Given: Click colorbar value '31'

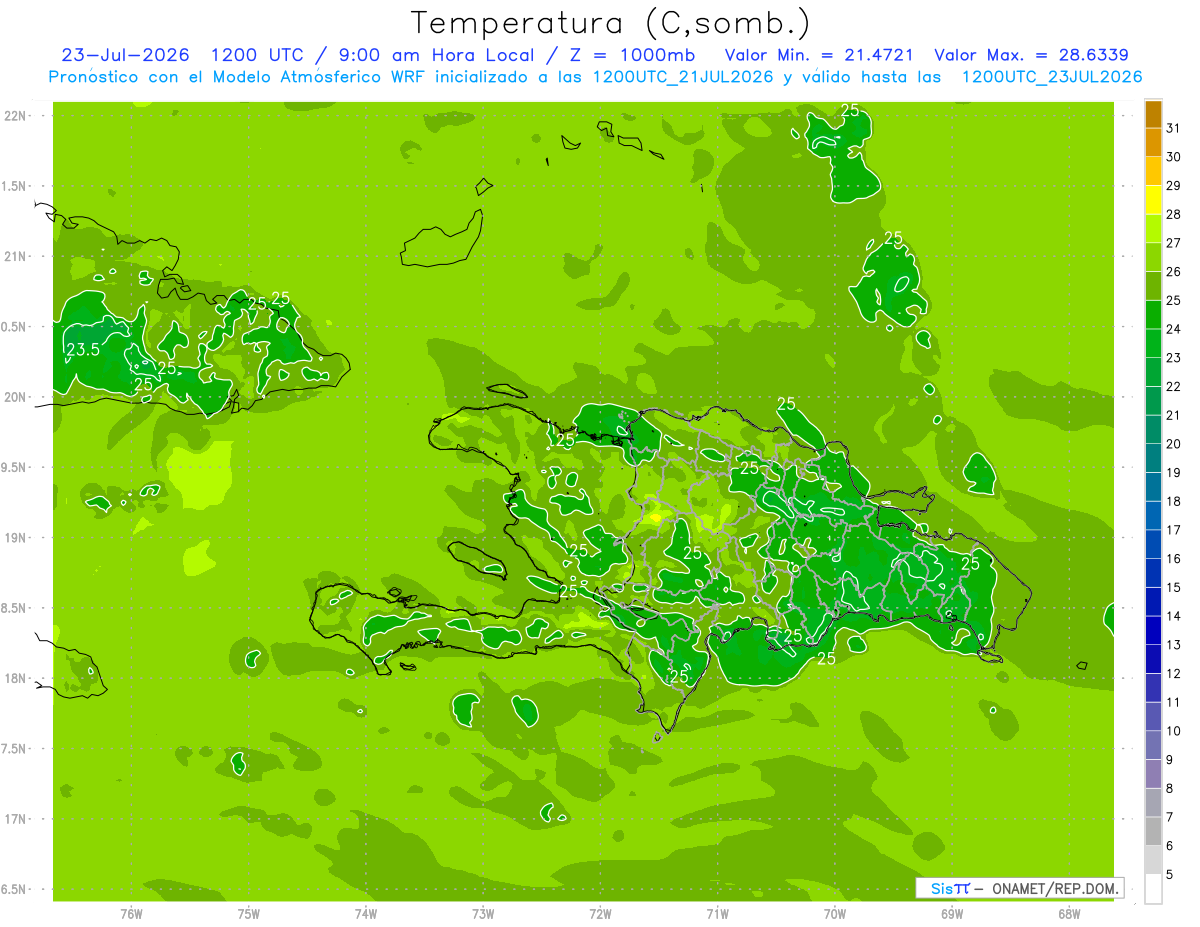Looking at the screenshot, I should tap(1173, 128).
